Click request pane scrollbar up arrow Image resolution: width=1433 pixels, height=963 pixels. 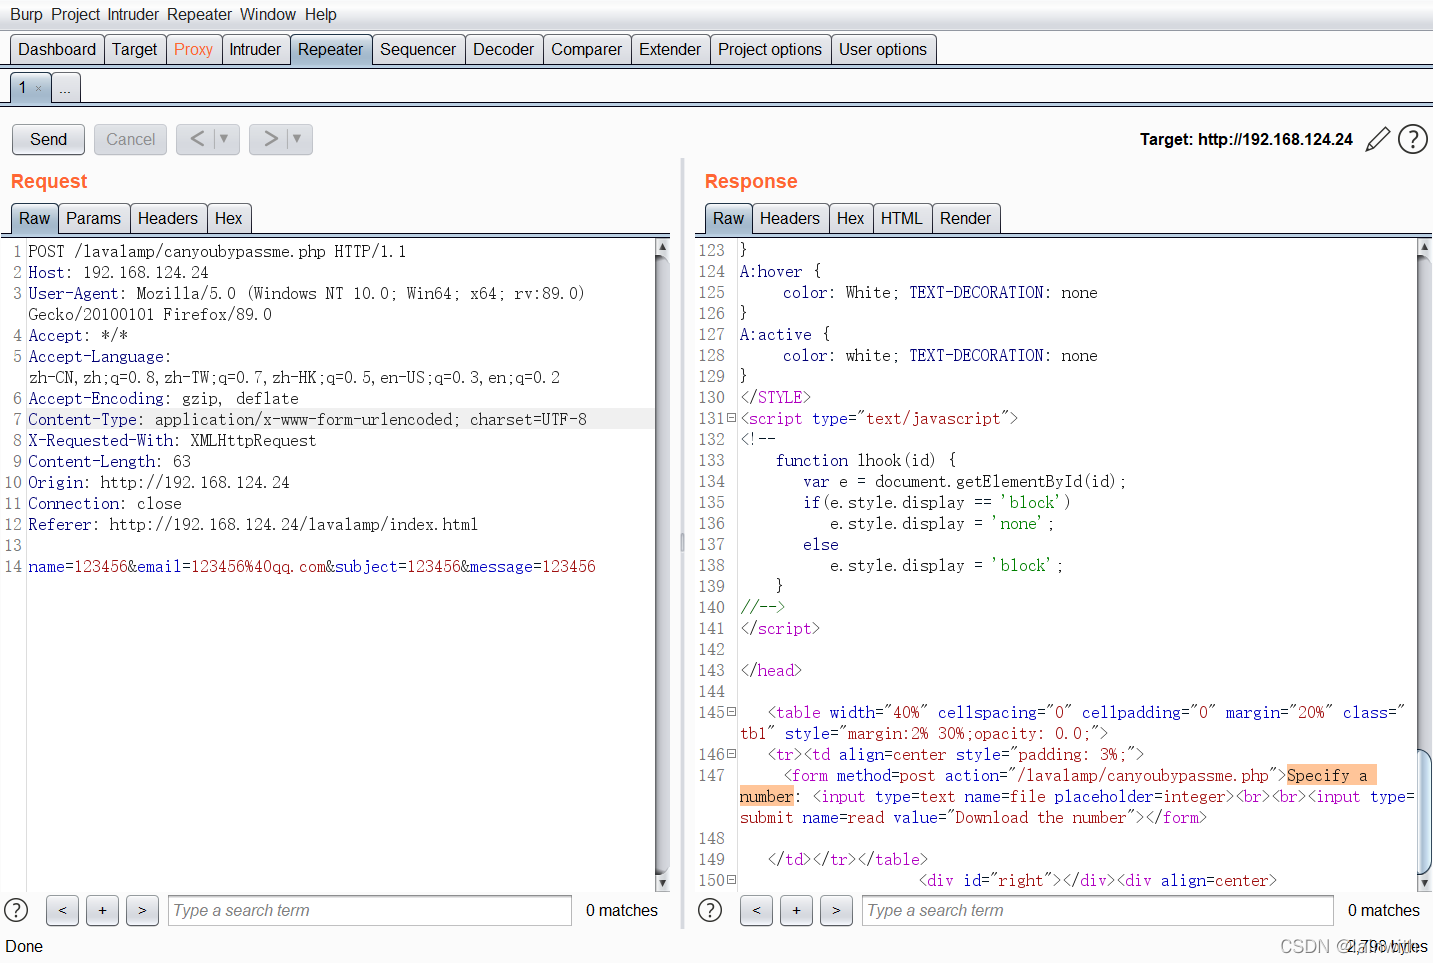[x=662, y=246]
